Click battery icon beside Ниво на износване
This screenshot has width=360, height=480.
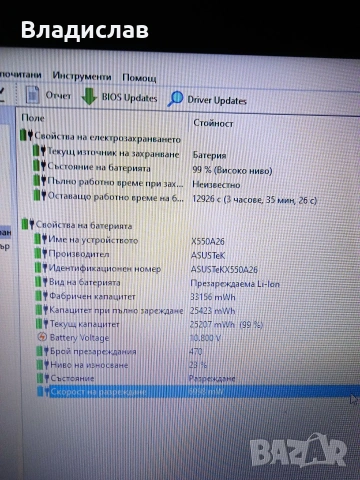point(44,364)
